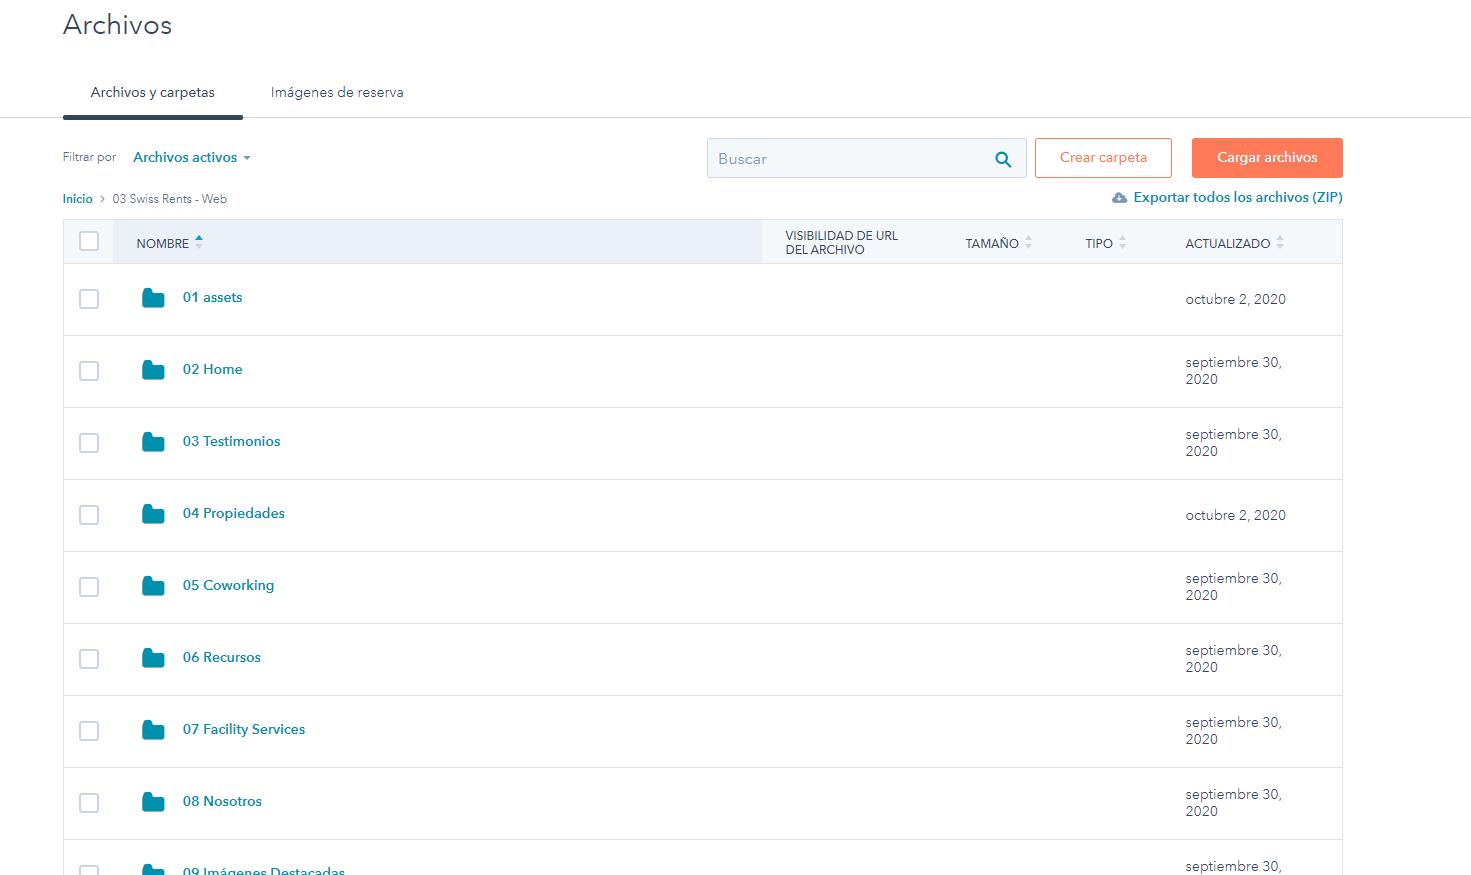Open the 02 Home folder link
This screenshot has width=1471, height=875.
(x=212, y=370)
